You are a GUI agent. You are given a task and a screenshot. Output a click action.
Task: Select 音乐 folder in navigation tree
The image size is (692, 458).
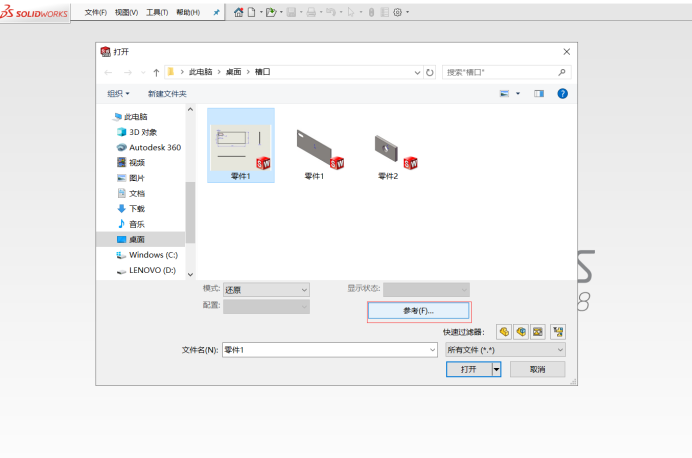point(131,224)
